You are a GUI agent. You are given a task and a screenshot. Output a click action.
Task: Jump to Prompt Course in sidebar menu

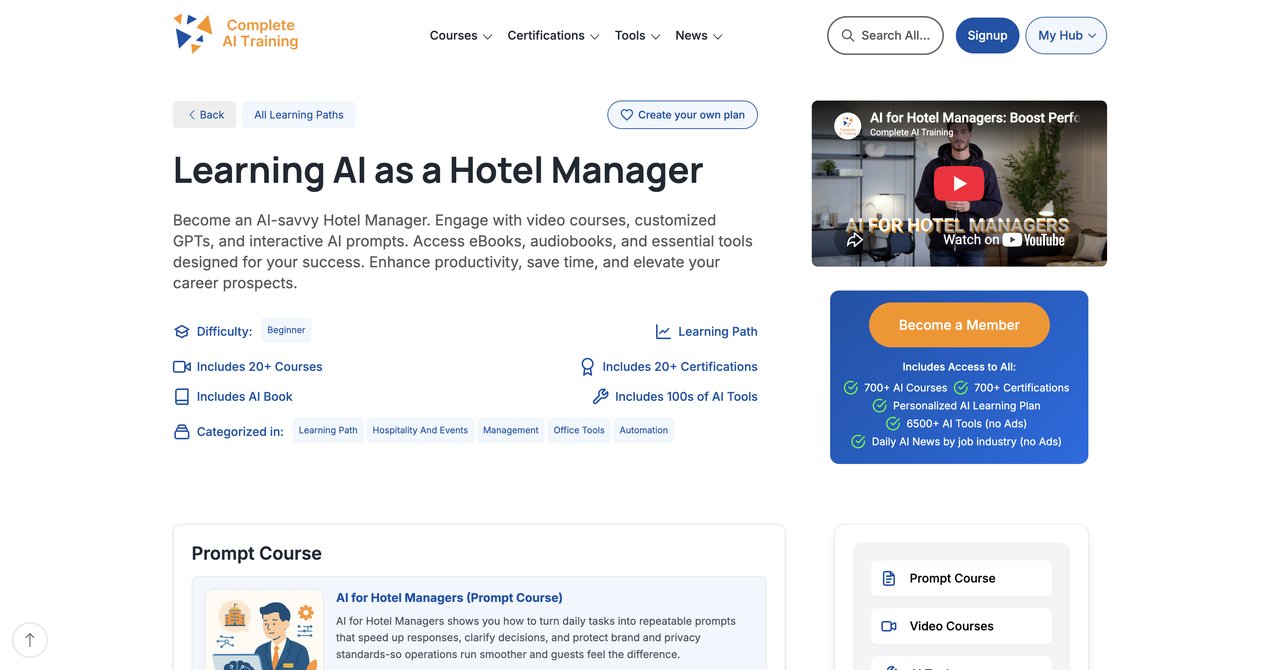961,578
